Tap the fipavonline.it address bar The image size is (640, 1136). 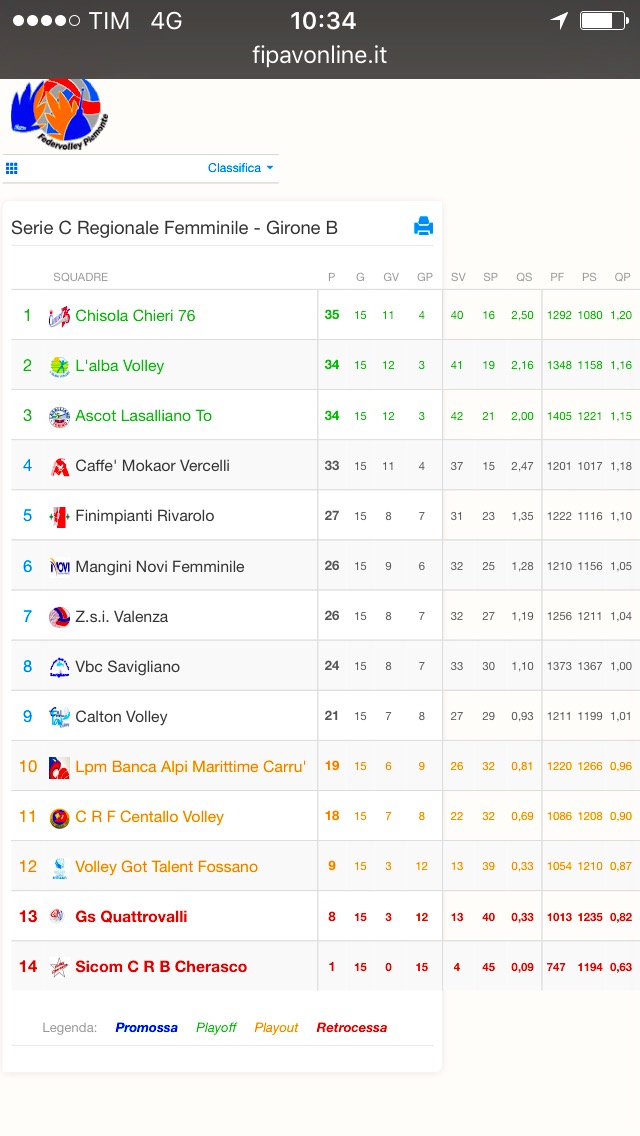[x=320, y=55]
